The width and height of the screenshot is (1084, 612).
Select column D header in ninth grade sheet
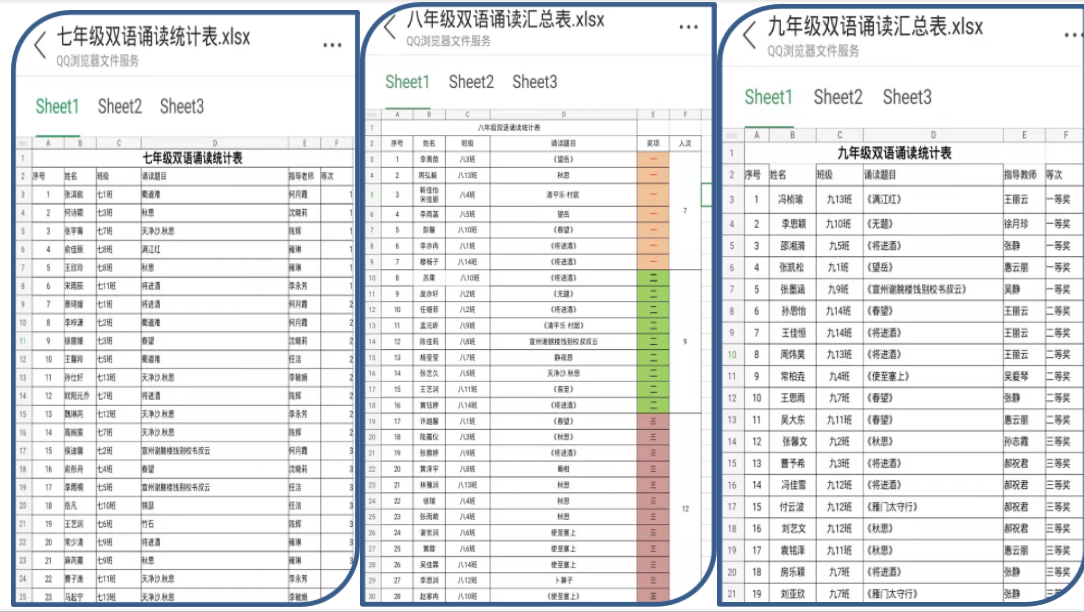point(932,135)
